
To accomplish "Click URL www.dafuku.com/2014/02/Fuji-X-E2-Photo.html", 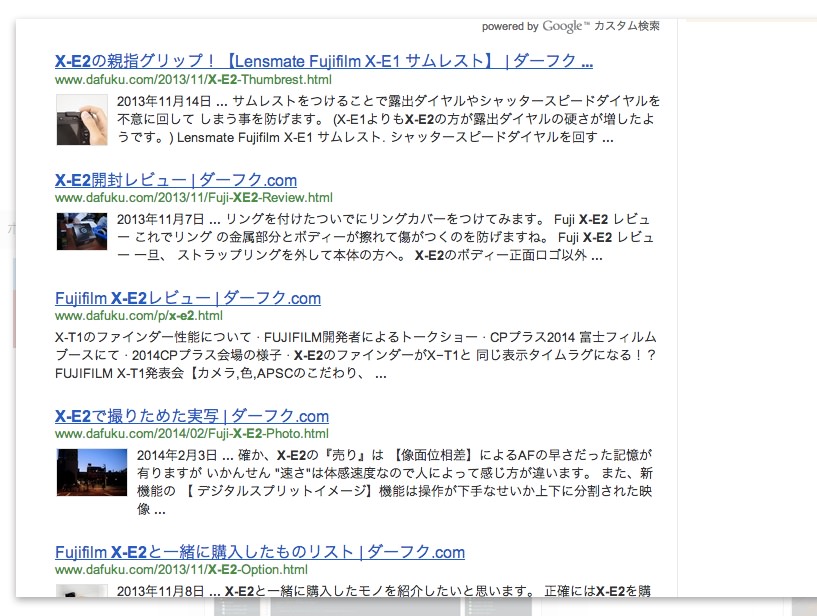I will coord(192,434).
